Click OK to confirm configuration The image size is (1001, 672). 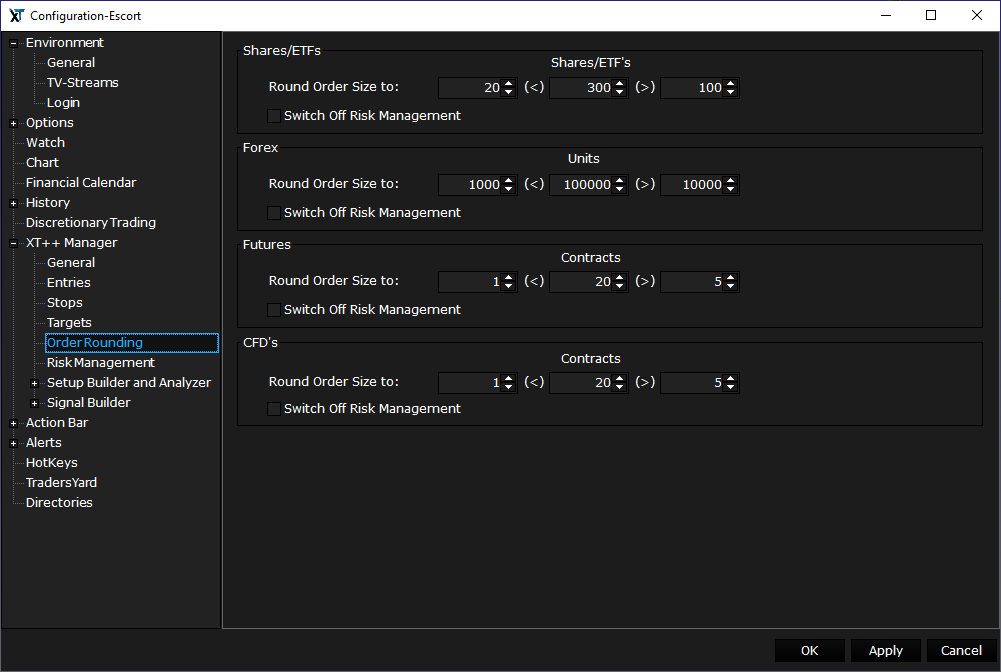point(809,650)
